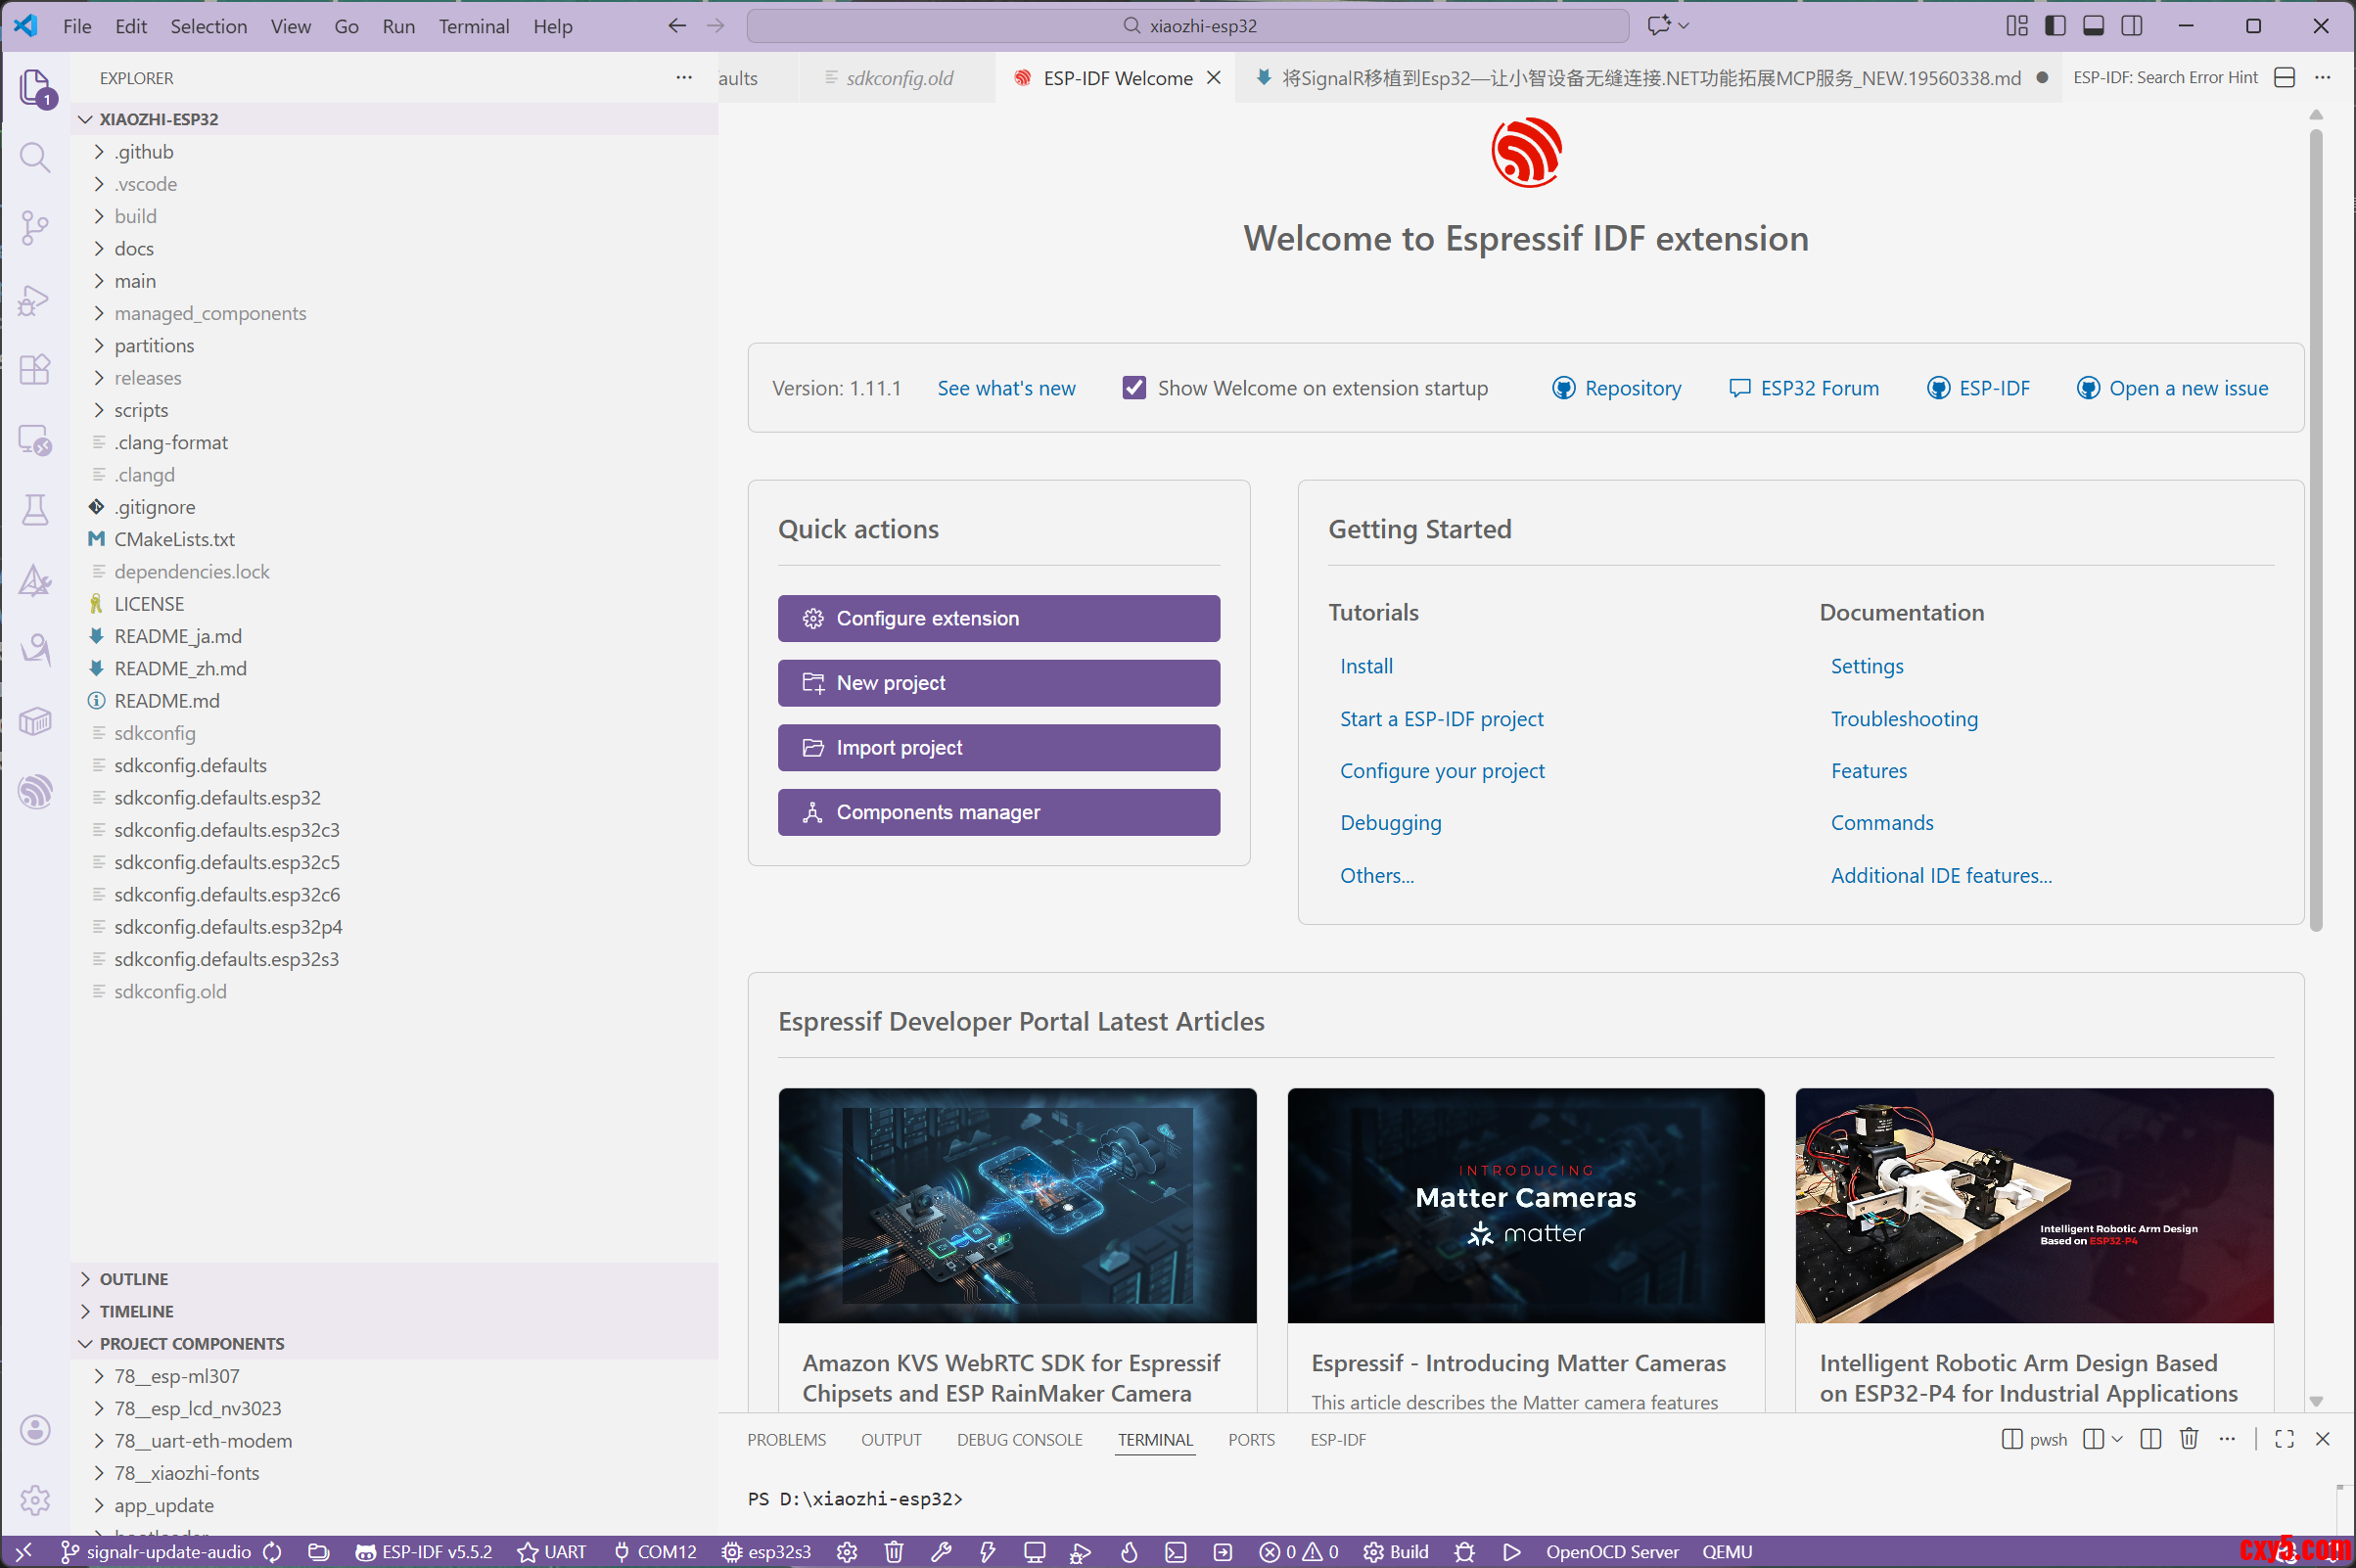Uncheck Show Welcome on extension startup

pyautogui.click(x=1133, y=388)
